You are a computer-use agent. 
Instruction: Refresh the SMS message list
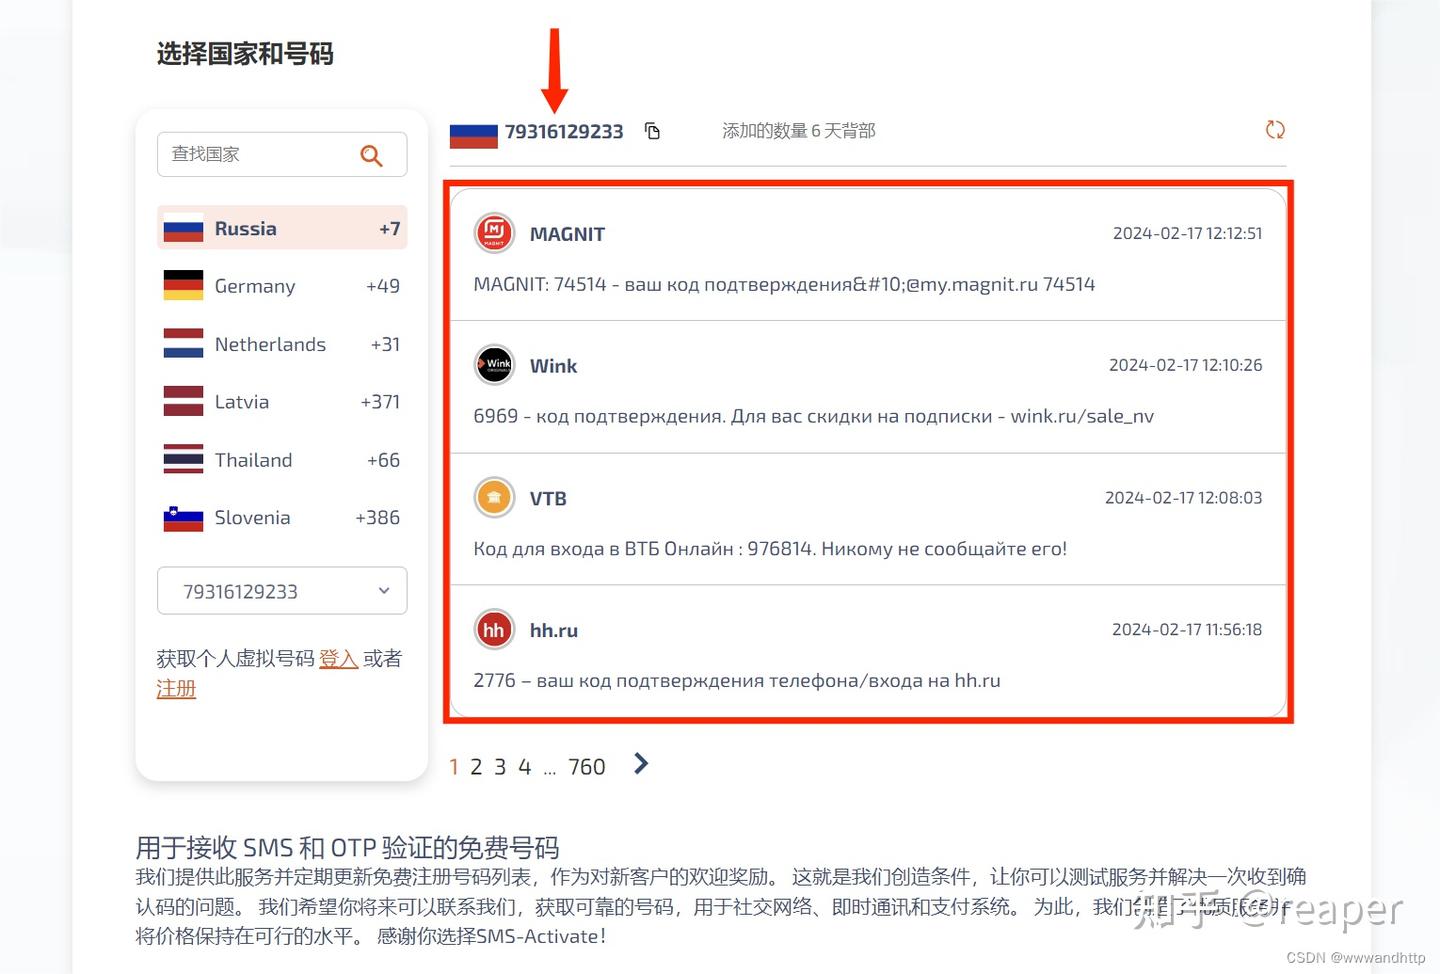pos(1274,130)
